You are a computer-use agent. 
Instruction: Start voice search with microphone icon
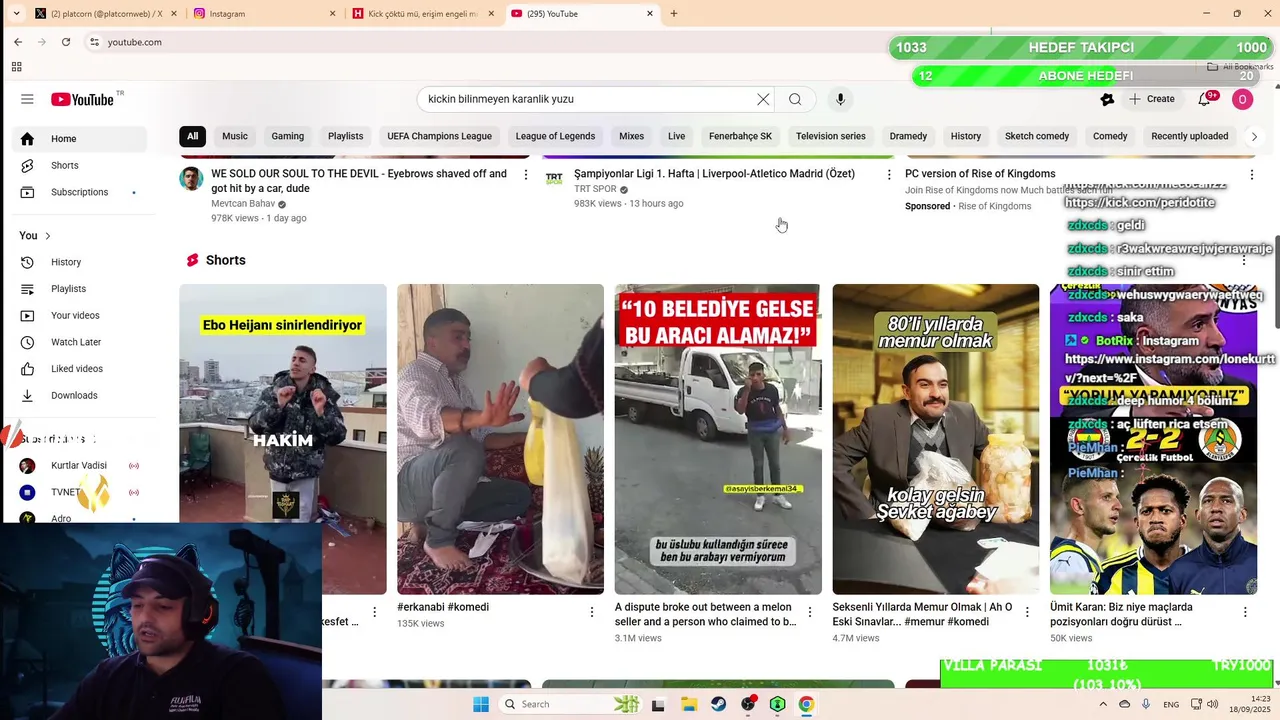840,99
